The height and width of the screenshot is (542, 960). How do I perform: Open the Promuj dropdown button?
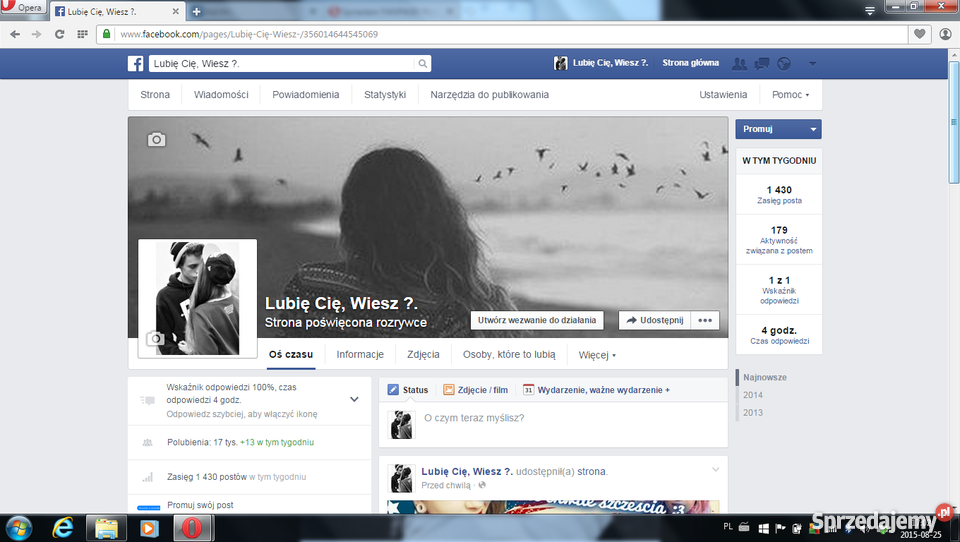(x=778, y=129)
